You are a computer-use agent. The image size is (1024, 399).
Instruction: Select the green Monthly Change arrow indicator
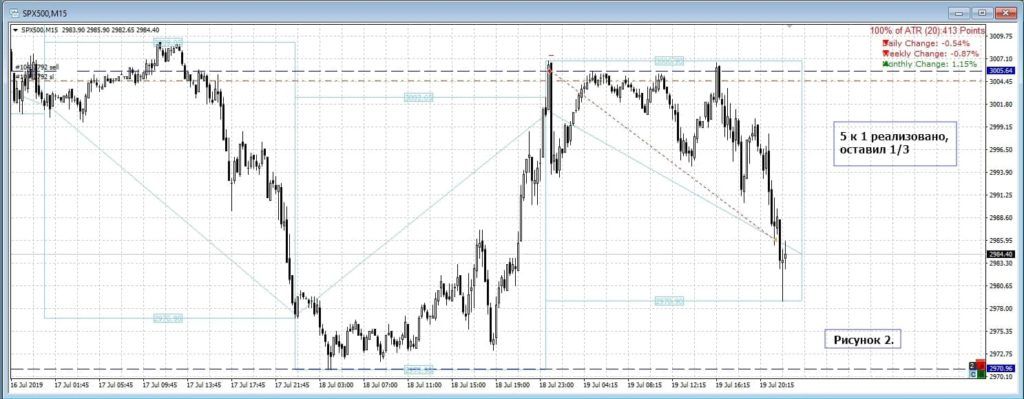tap(885, 64)
